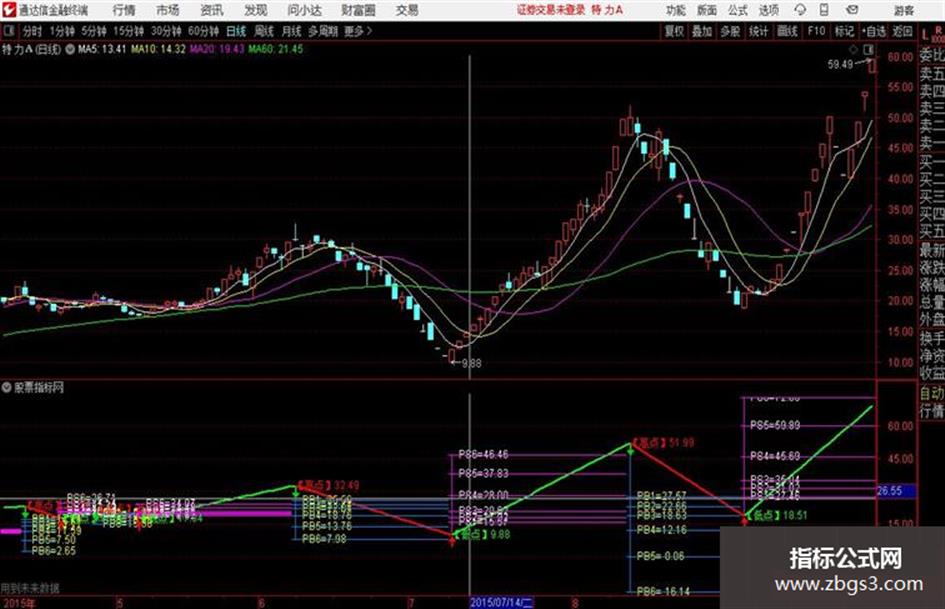The width and height of the screenshot is (945, 609).
Task: Open the customer service headset icon
Action: click(x=800, y=10)
